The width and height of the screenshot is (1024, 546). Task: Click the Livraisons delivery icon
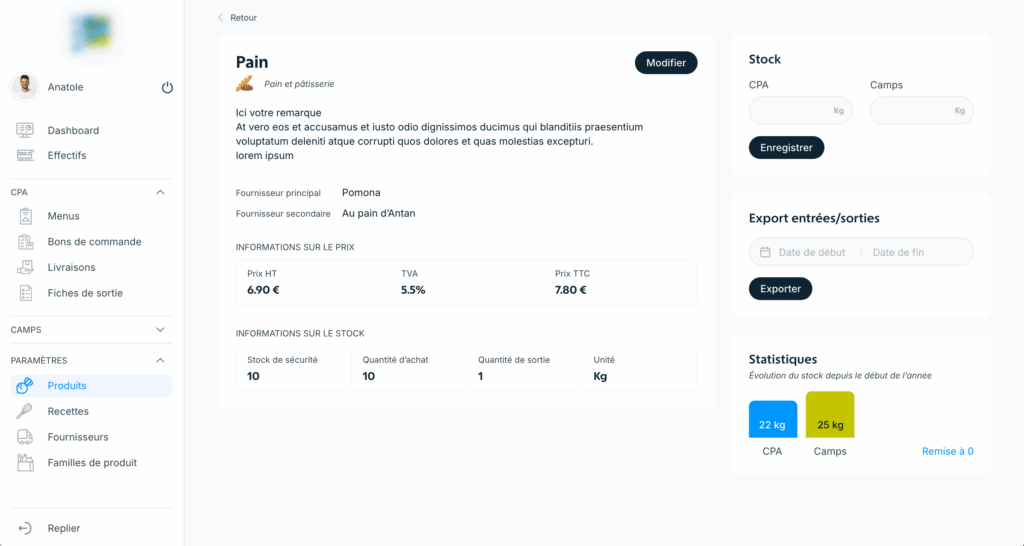27,268
